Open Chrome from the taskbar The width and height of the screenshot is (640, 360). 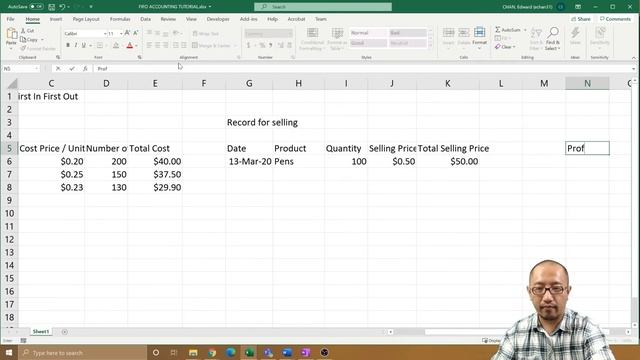(212, 353)
